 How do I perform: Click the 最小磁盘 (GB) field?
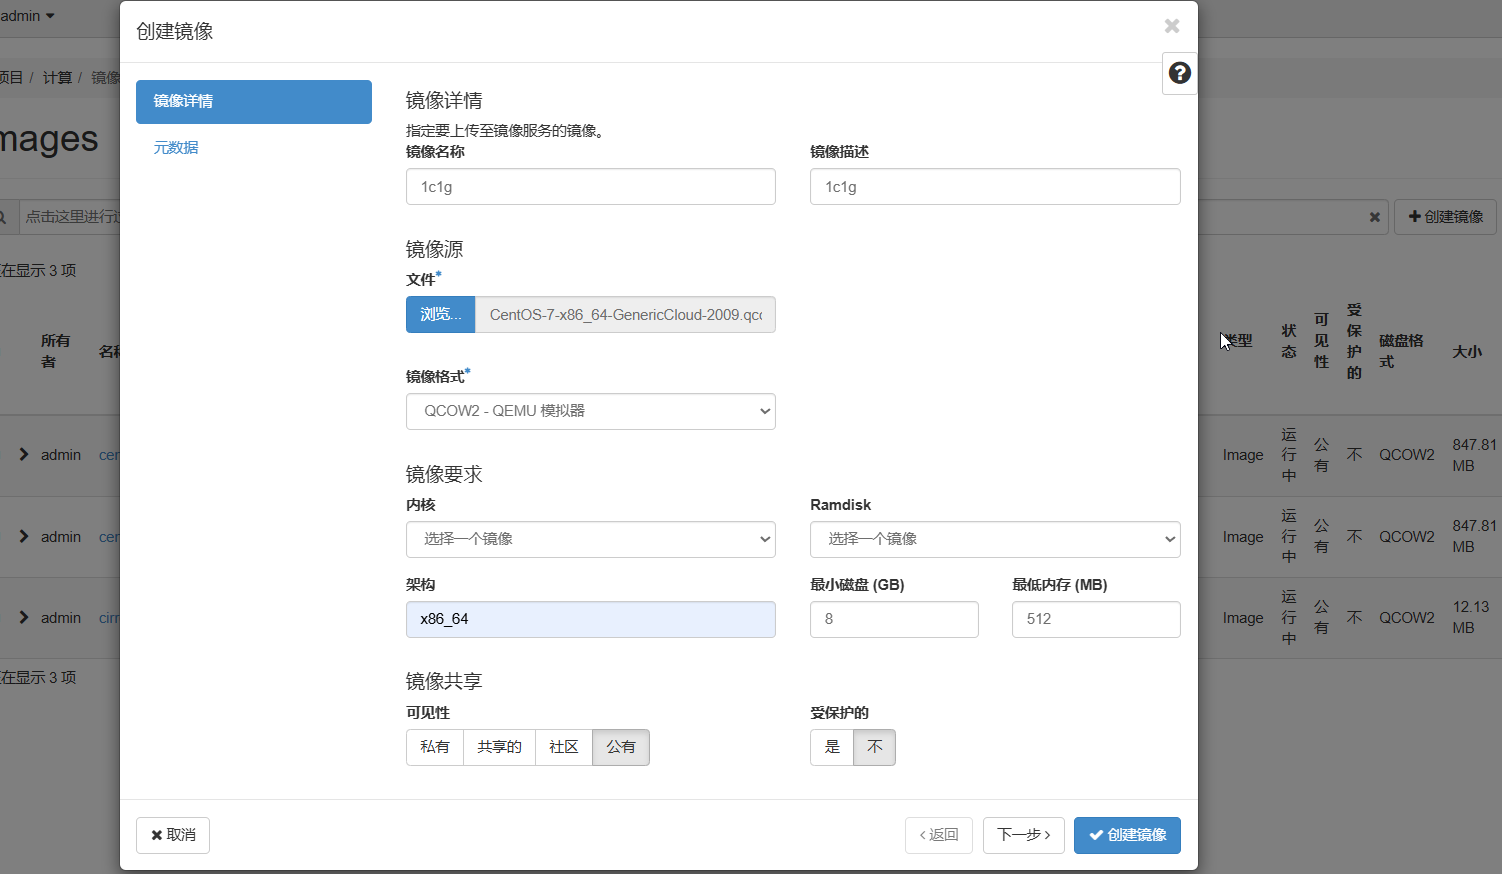[x=894, y=619]
